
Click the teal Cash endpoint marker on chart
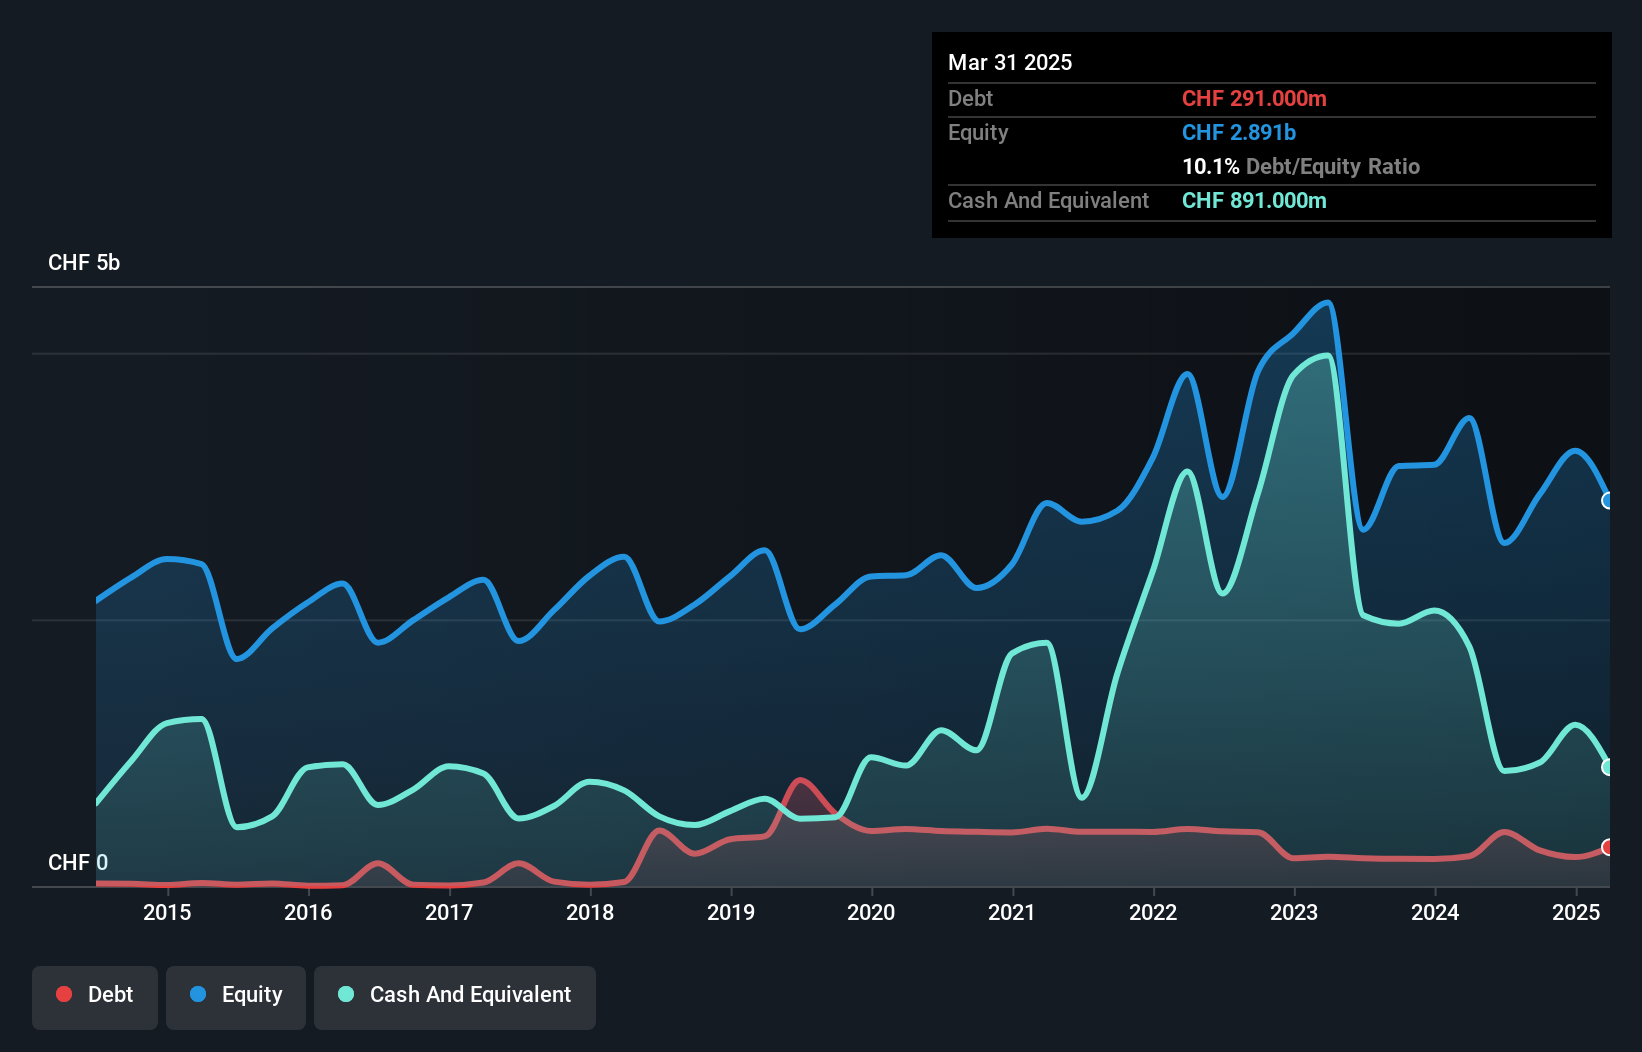(x=1608, y=768)
